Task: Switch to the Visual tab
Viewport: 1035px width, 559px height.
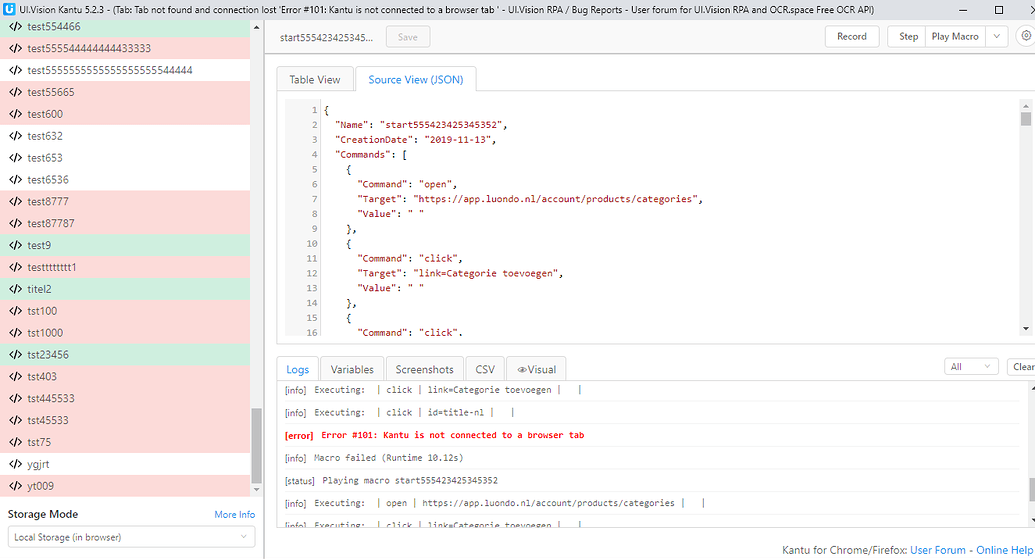Action: pos(536,369)
